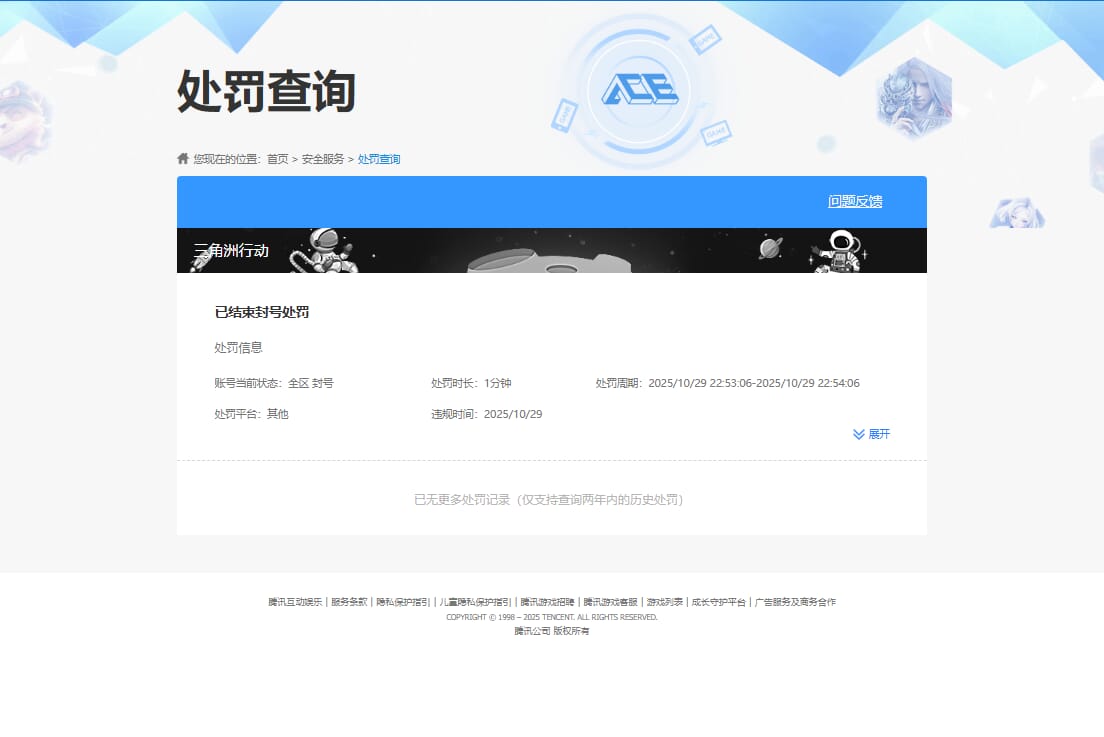Image resolution: width=1104 pixels, height=737 pixels.
Task: Click the planet icon on the banner
Action: pyautogui.click(x=770, y=247)
